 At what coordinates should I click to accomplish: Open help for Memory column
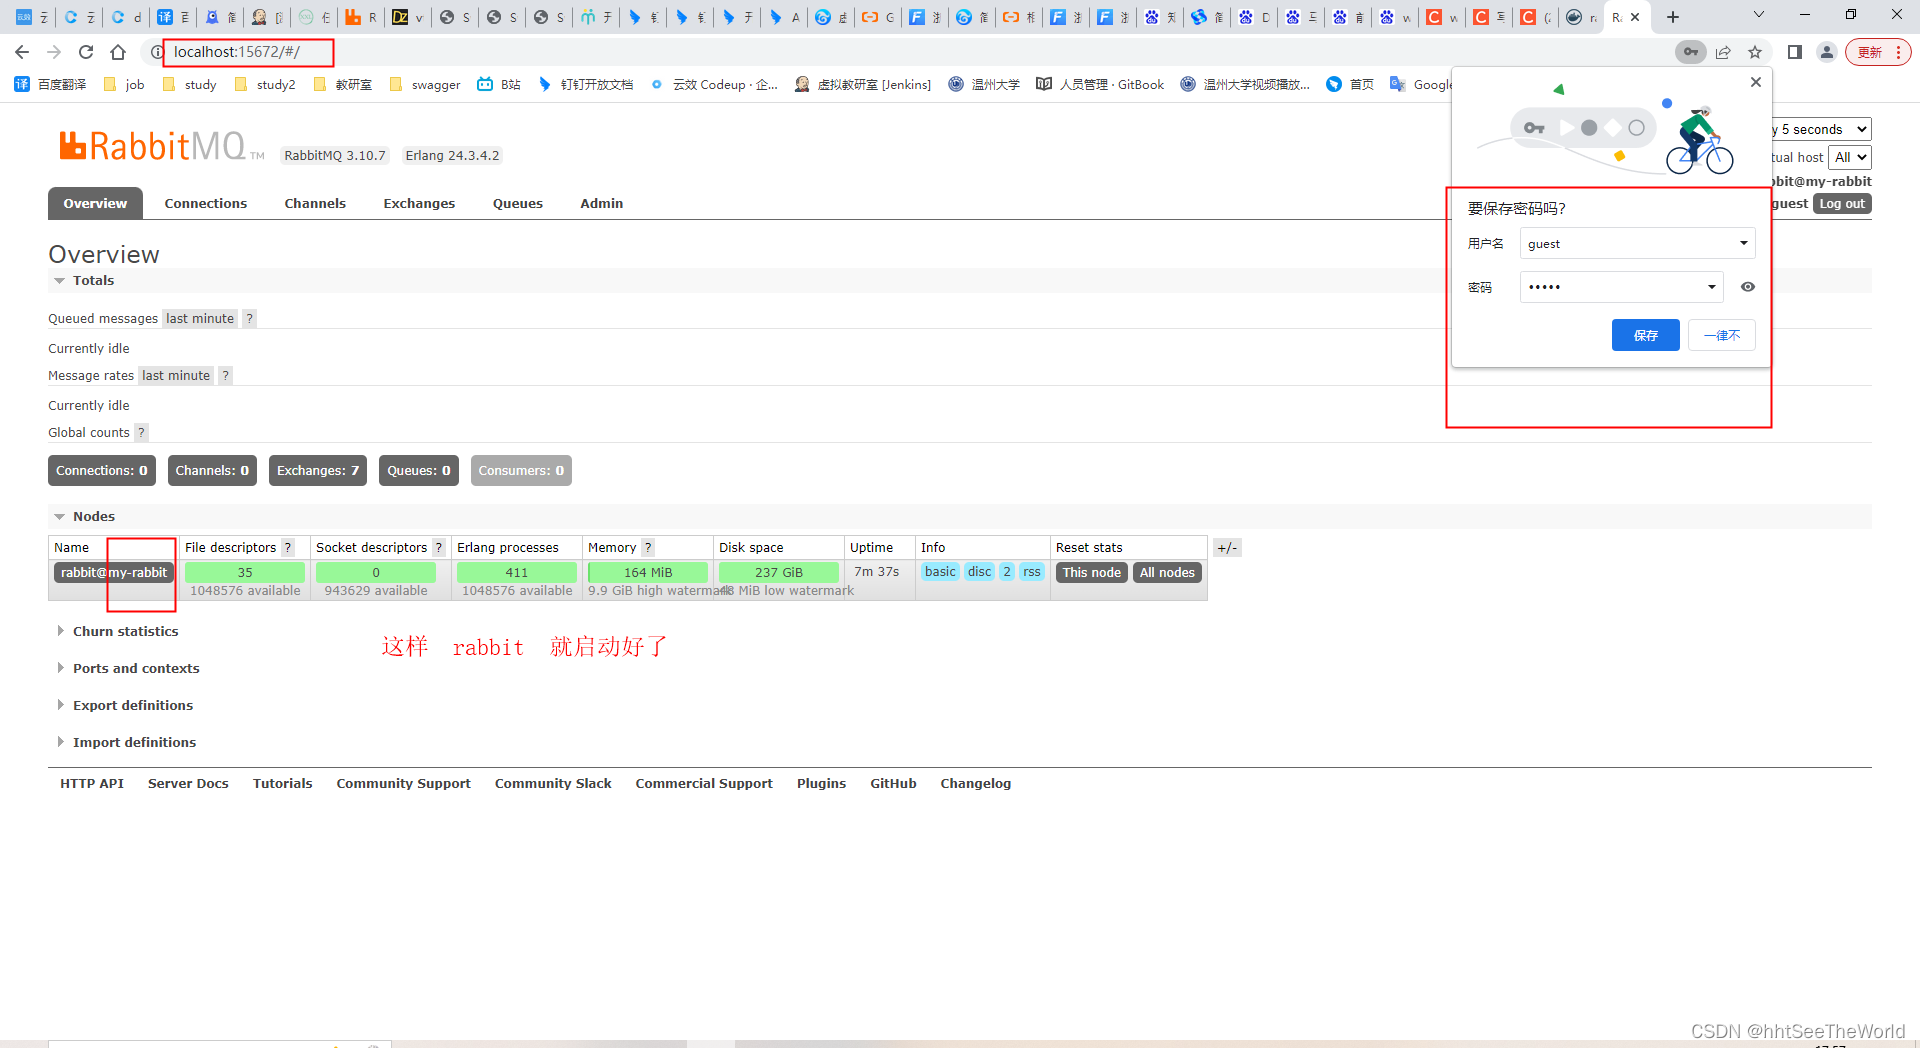648,548
